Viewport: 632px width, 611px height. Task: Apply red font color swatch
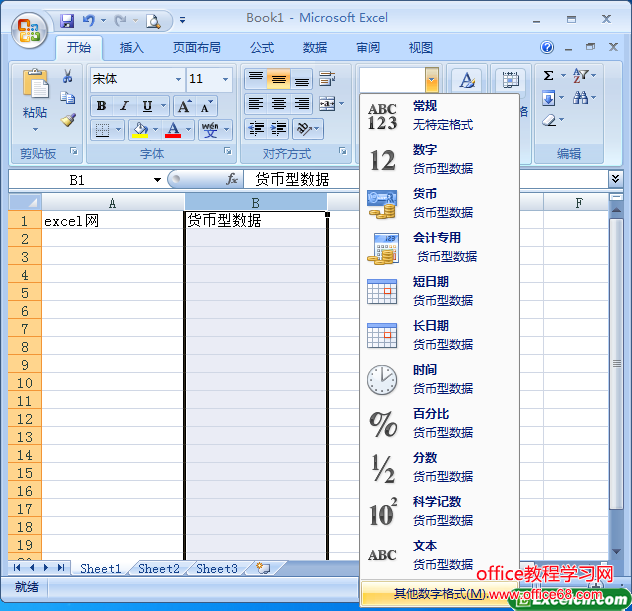click(173, 136)
